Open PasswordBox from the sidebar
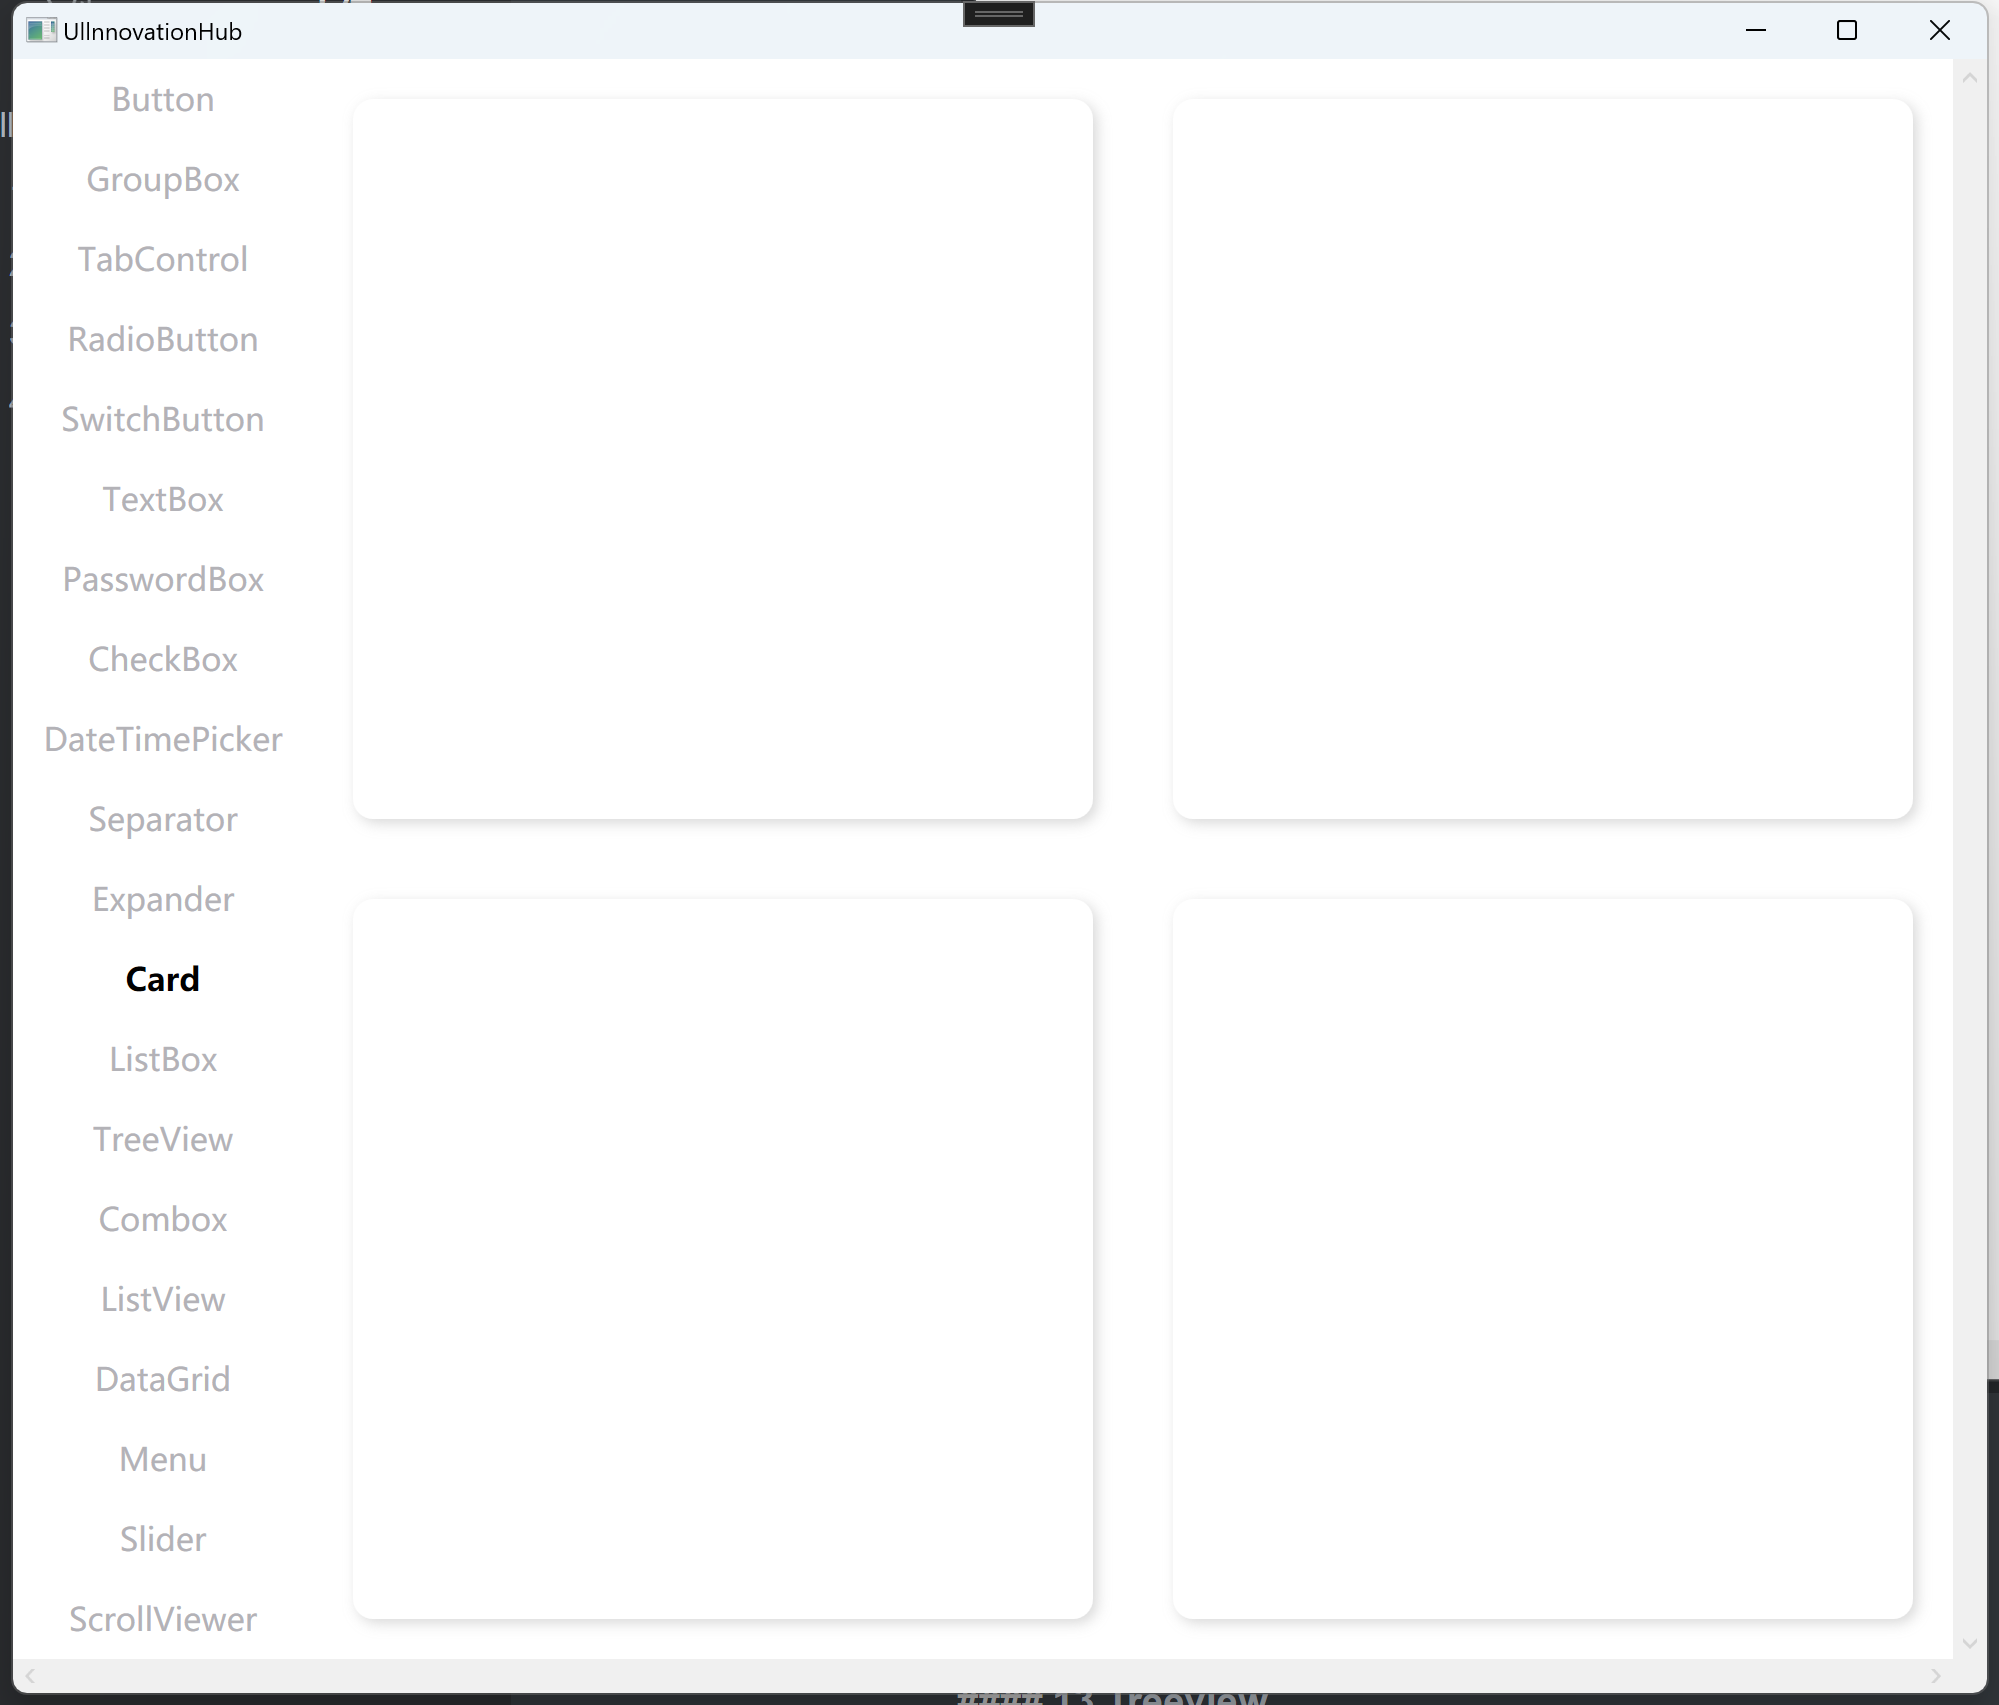The height and width of the screenshot is (1705, 1999). 163,580
